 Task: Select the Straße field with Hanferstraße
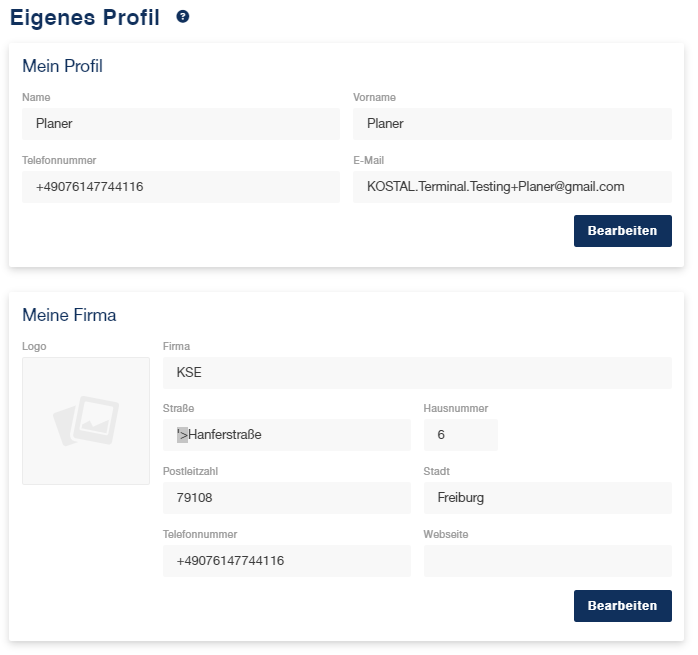click(x=287, y=435)
